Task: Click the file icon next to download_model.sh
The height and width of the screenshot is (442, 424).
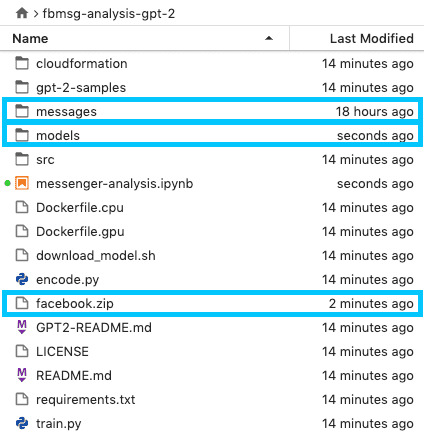Action: 22,255
